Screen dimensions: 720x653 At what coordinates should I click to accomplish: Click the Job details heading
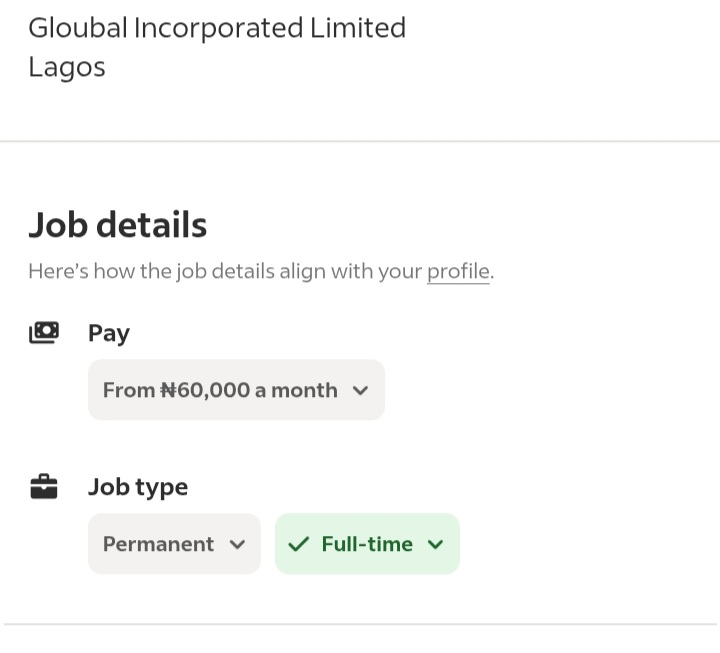pos(118,225)
